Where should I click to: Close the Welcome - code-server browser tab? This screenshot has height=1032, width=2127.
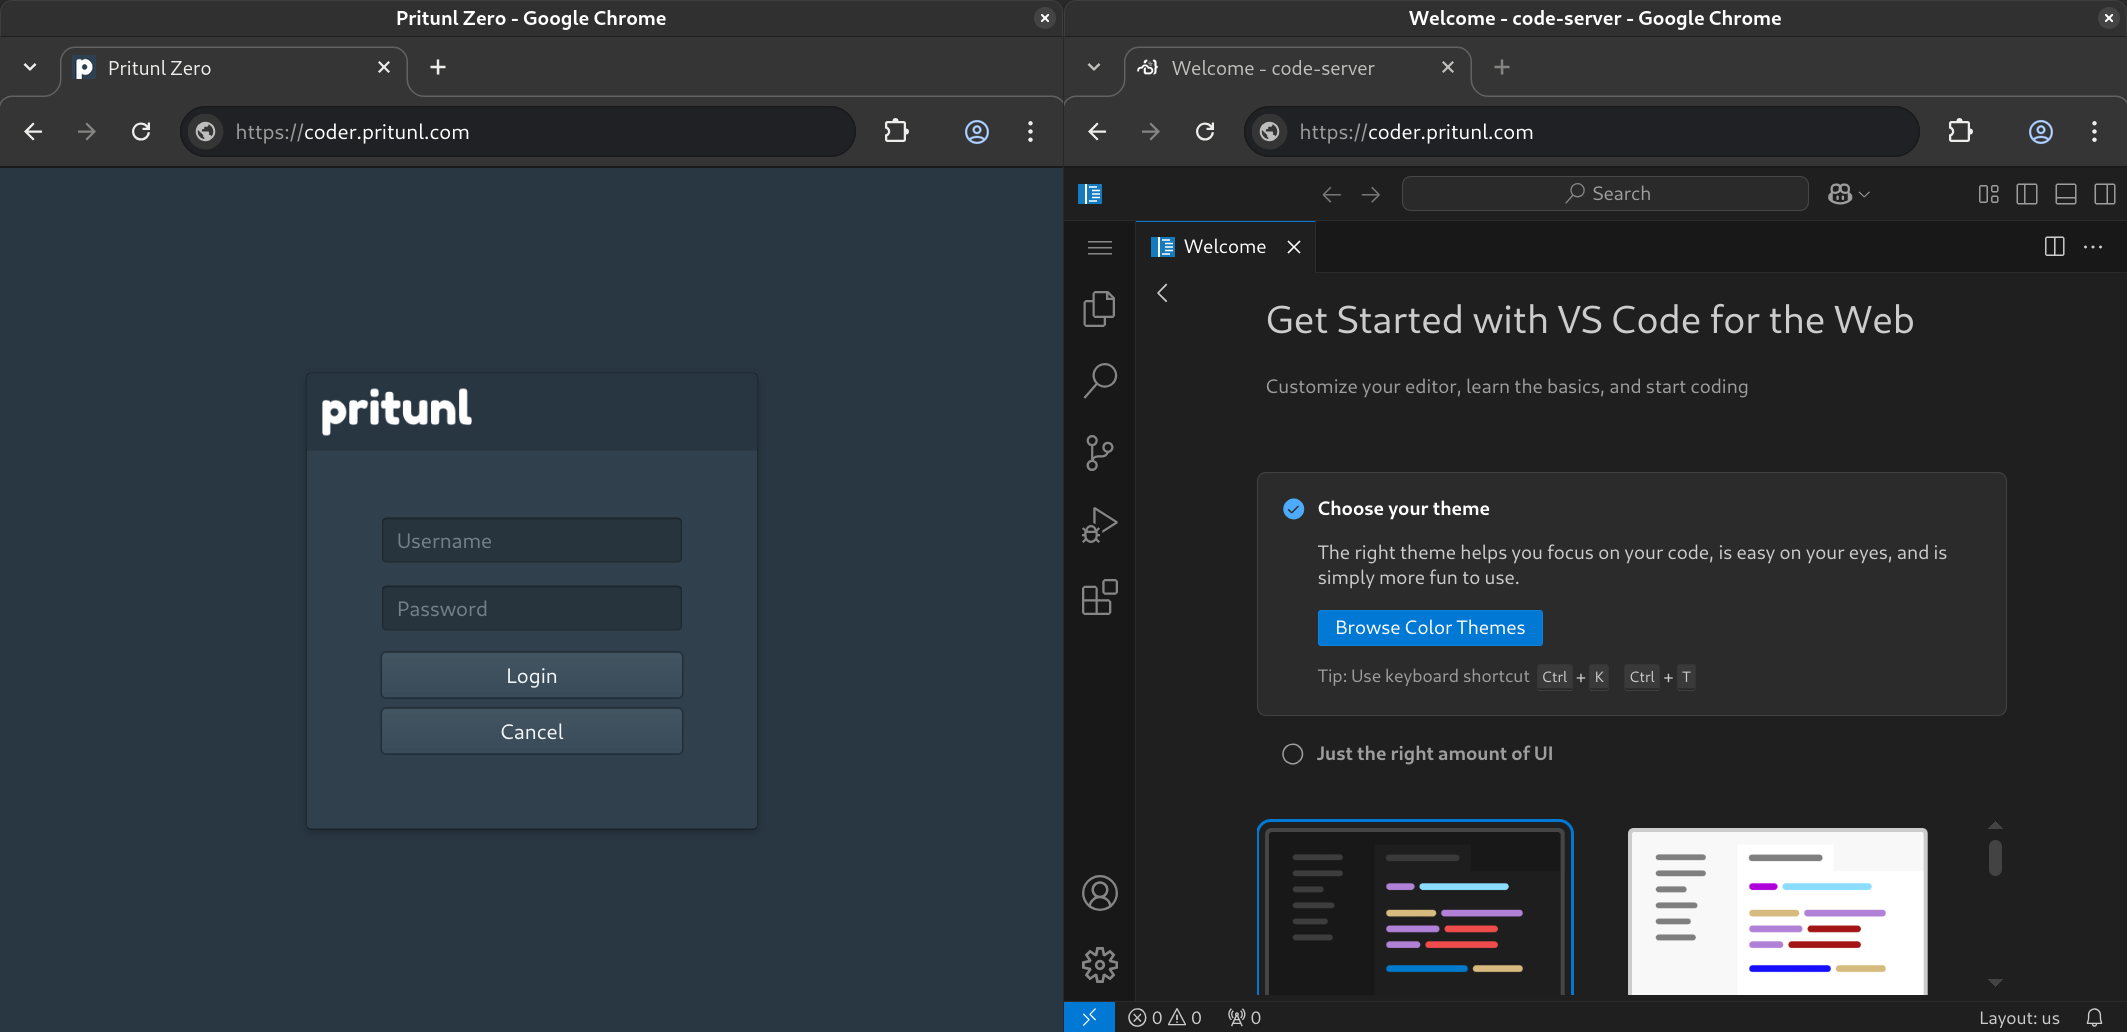tap(1448, 67)
